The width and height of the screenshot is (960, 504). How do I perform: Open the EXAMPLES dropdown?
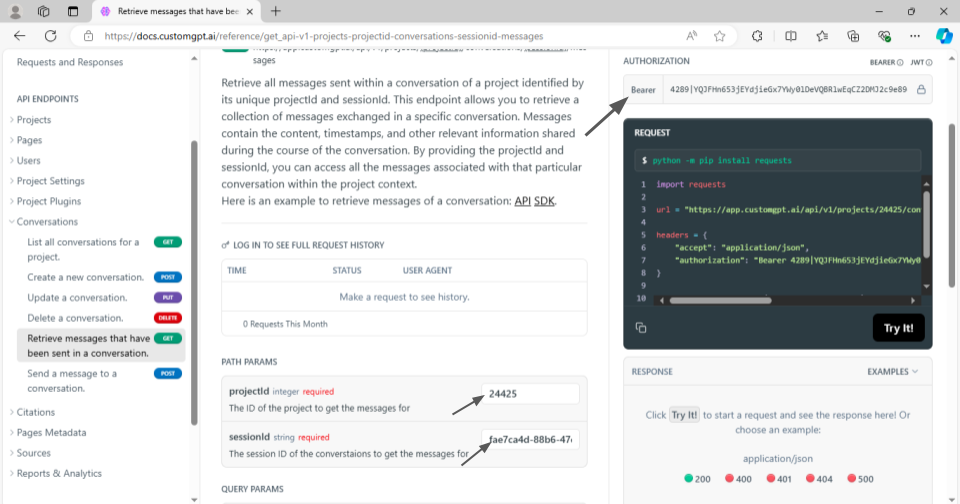click(893, 372)
